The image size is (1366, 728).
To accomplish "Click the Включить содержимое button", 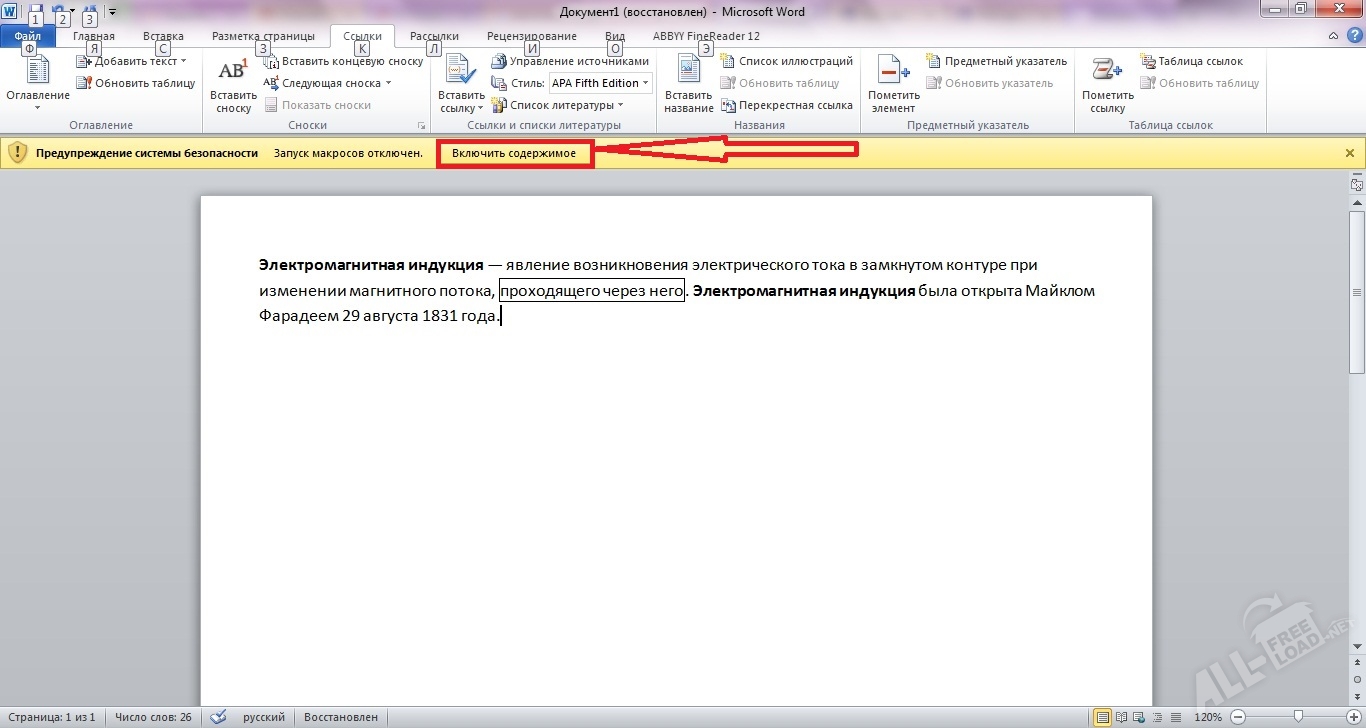I will point(514,153).
